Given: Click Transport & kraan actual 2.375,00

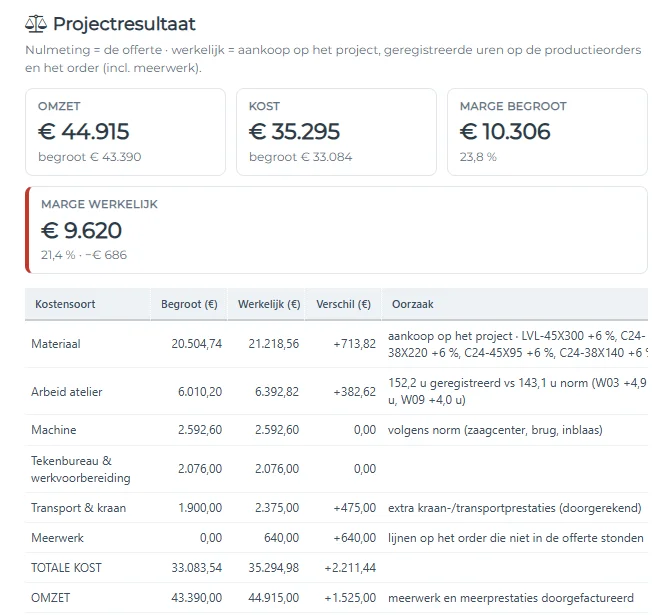Looking at the screenshot, I should 277,508.
